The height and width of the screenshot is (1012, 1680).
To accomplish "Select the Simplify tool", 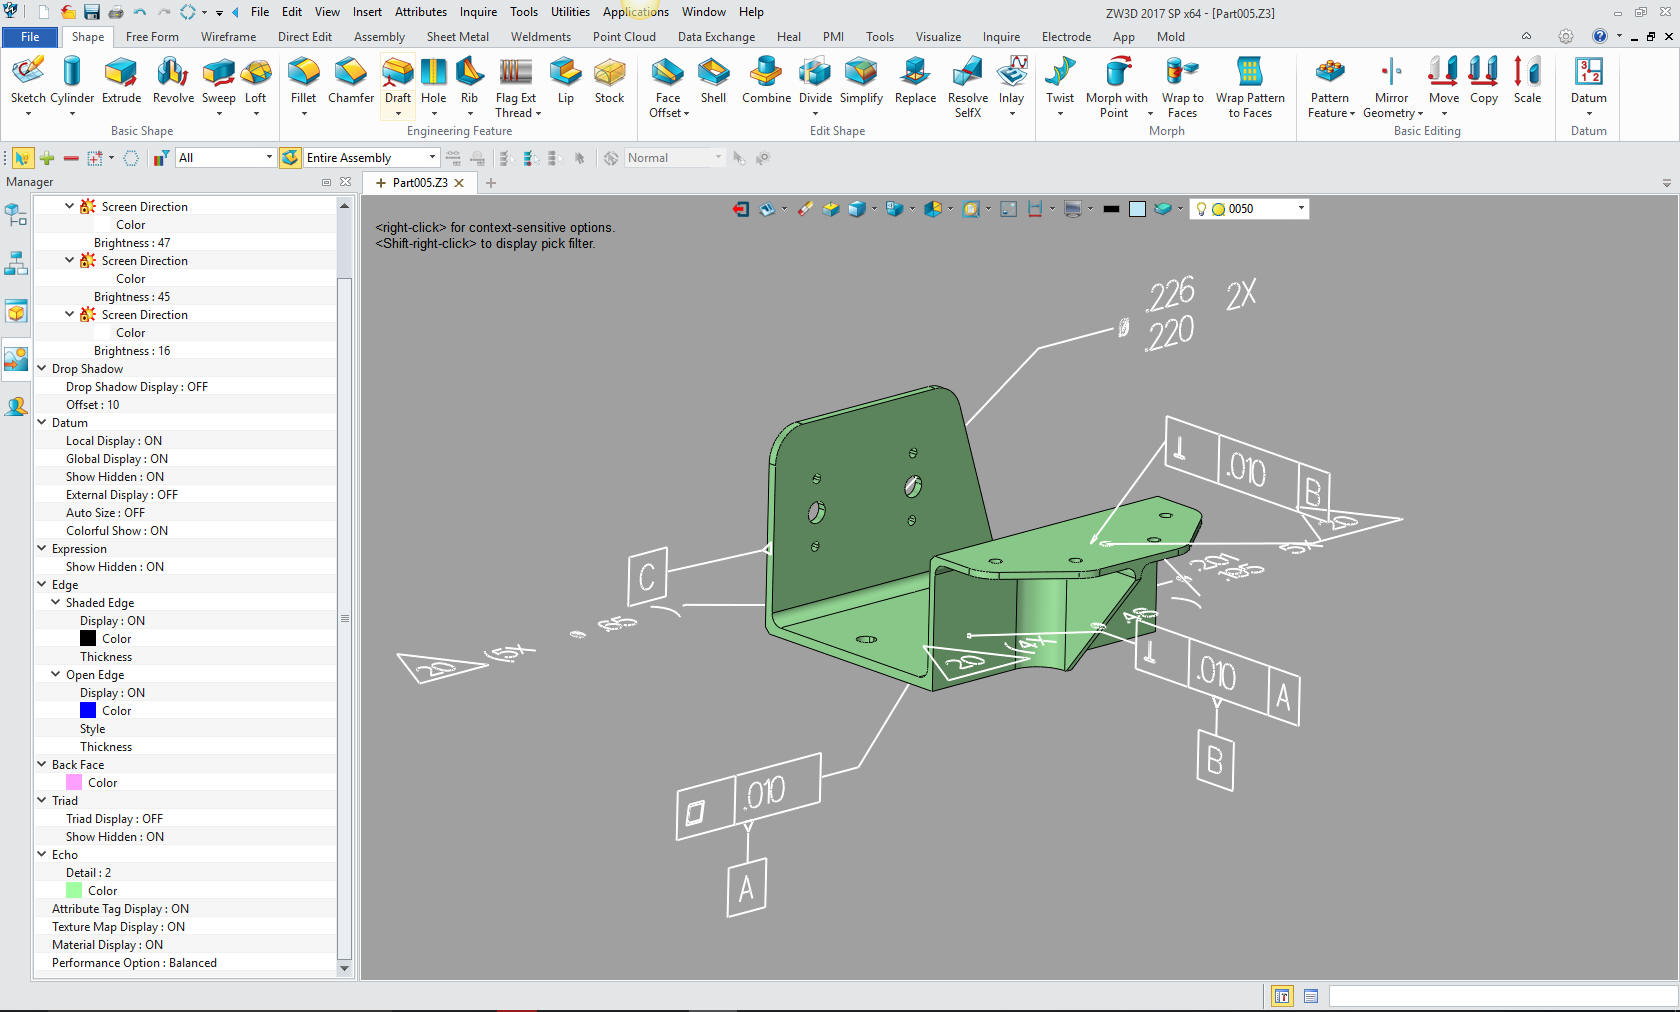I will click(x=861, y=80).
